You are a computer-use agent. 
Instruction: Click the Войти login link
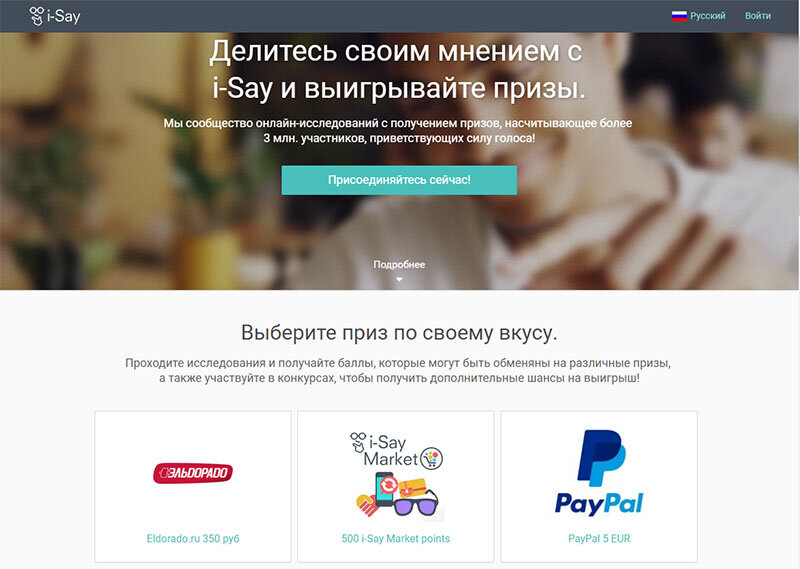[758, 16]
